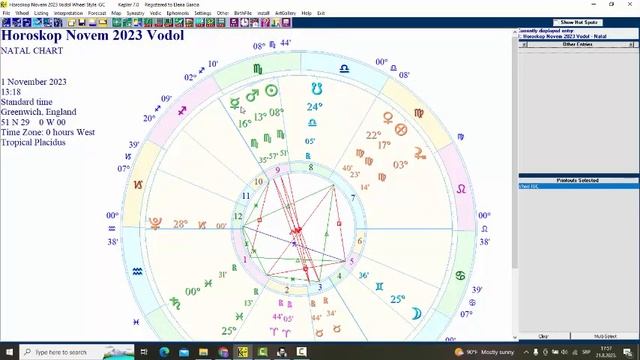Click the Horoskop Novem 2023 Vodol chart title
The width and height of the screenshot is (640, 360).
click(93, 36)
